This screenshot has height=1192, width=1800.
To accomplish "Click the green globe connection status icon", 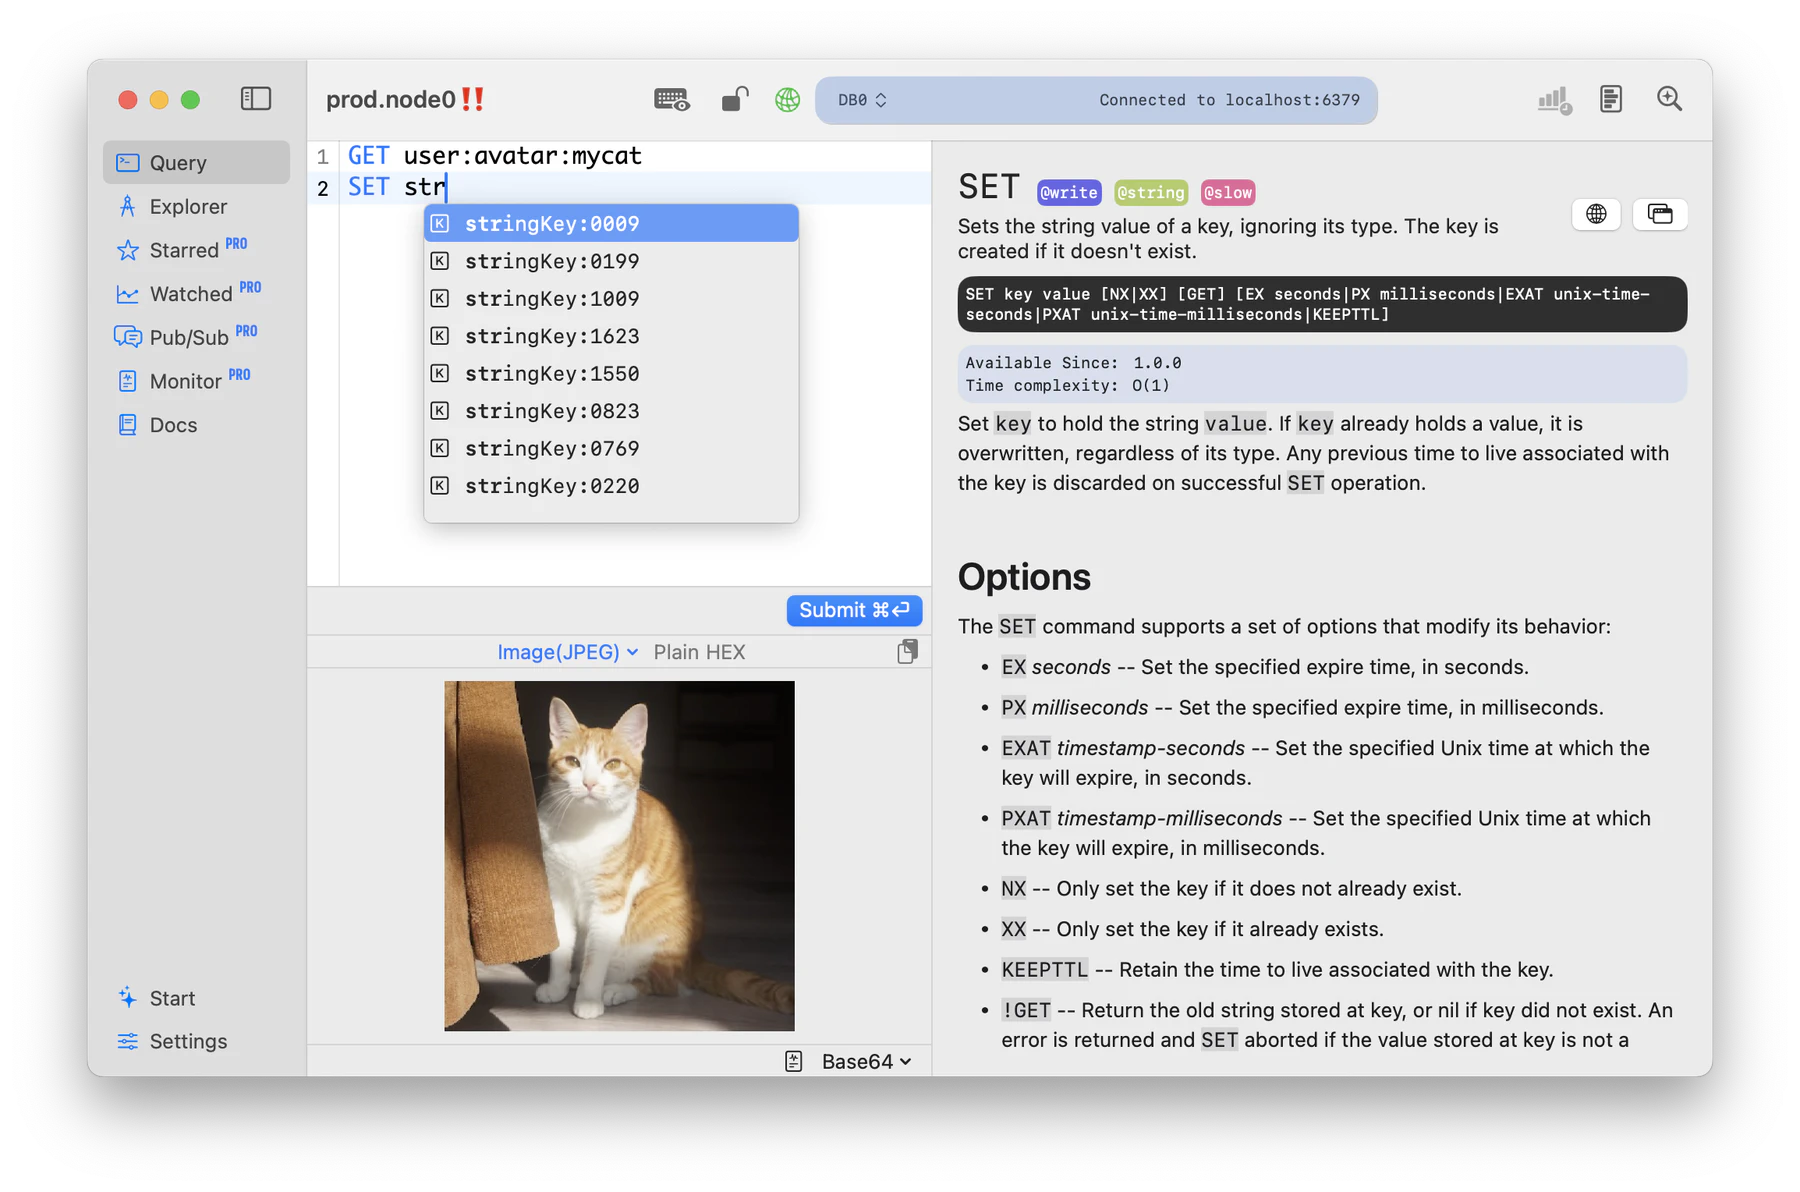I will [787, 99].
